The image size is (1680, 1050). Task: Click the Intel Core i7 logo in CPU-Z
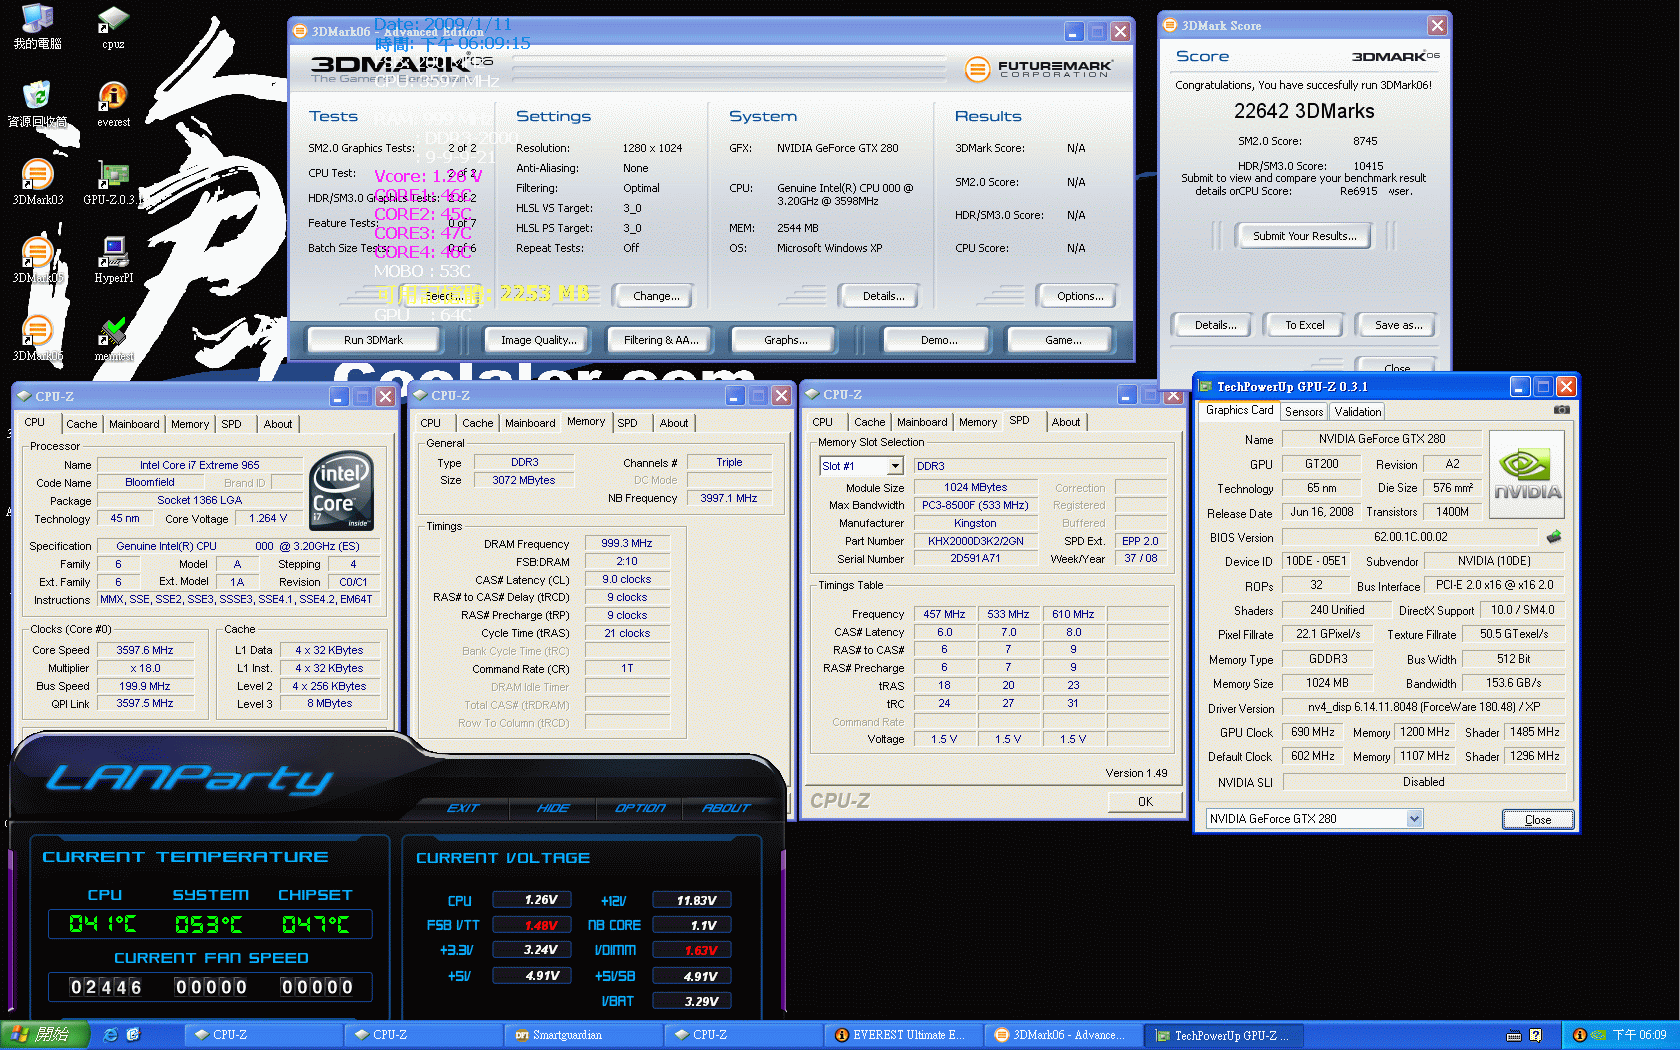coord(342,489)
